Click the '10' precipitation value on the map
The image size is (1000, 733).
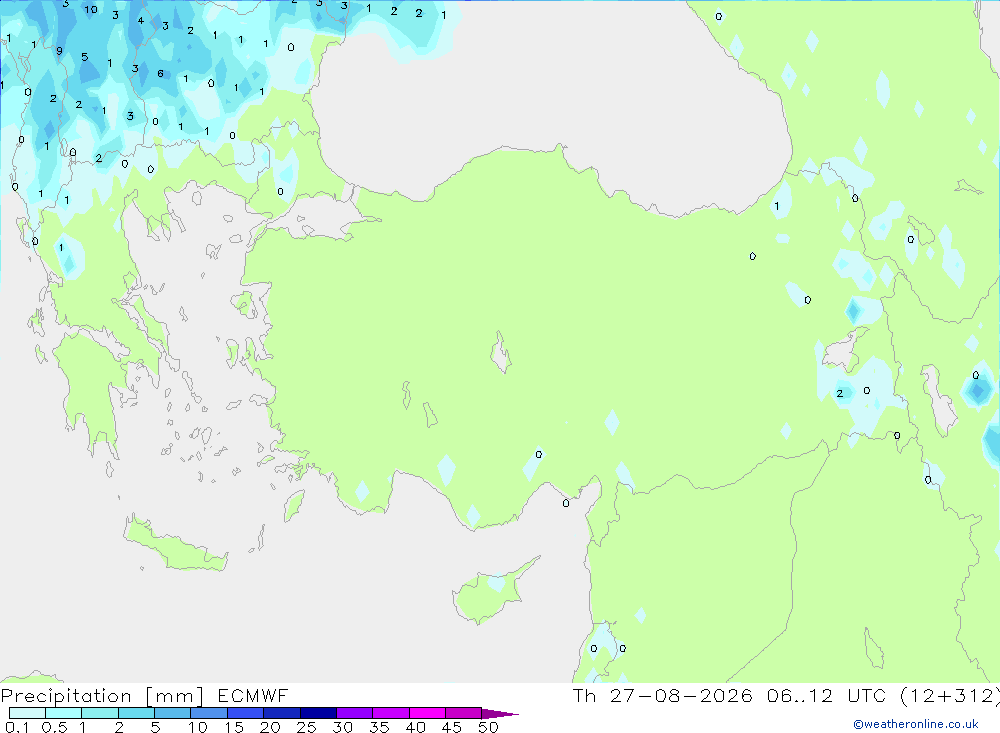[x=91, y=10]
